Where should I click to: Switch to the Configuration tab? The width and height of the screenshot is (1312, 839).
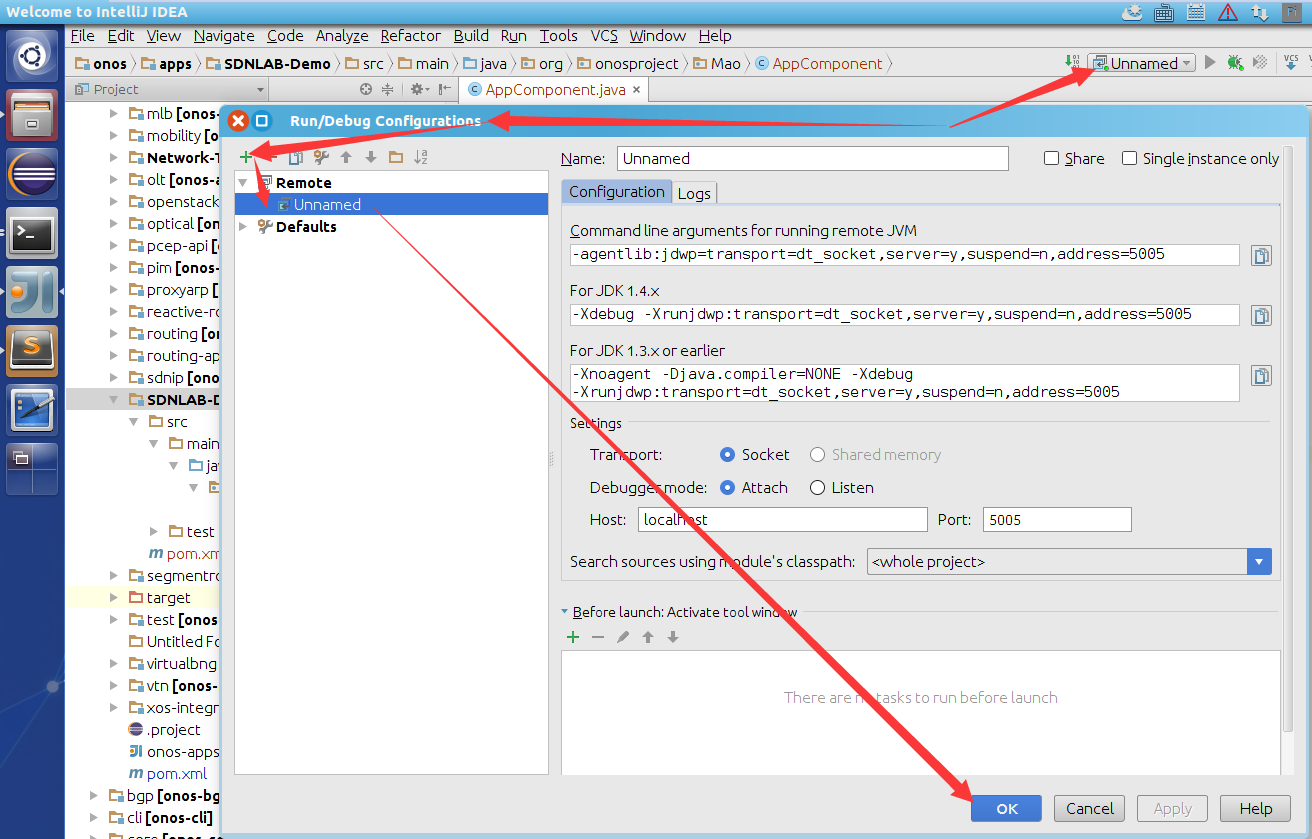[x=616, y=192]
